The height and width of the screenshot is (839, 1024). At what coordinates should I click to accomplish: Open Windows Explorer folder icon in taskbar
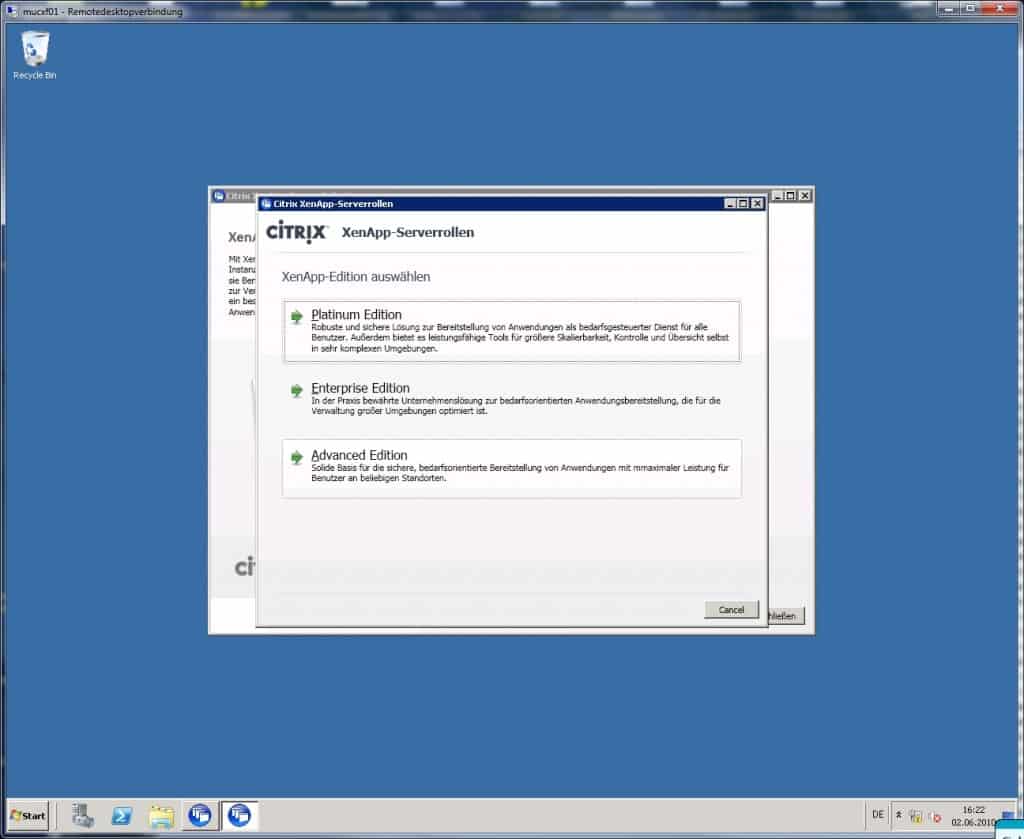(161, 815)
